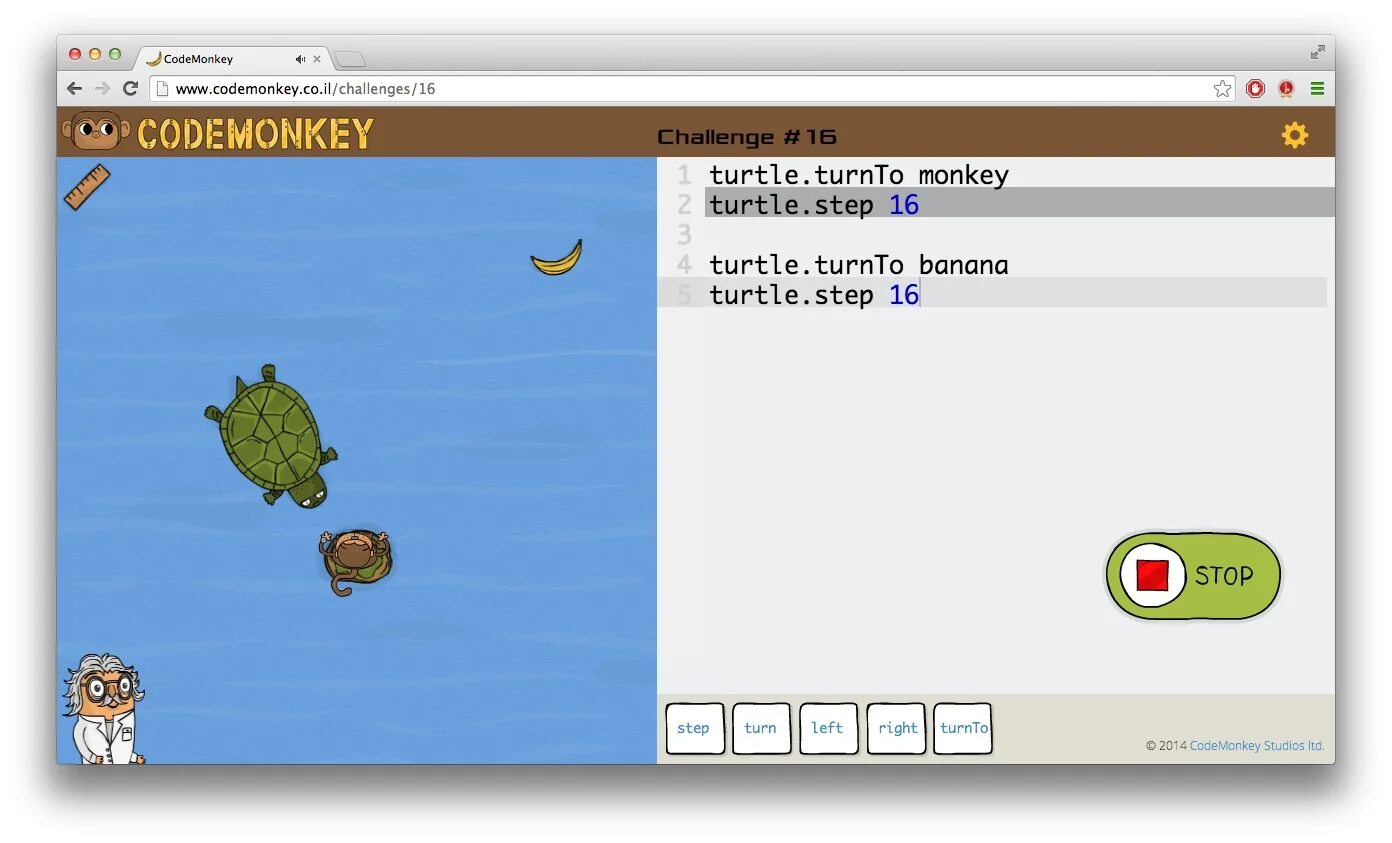Screen dimensions: 1392x843
Task: Click the browser back arrow
Action: [74, 88]
